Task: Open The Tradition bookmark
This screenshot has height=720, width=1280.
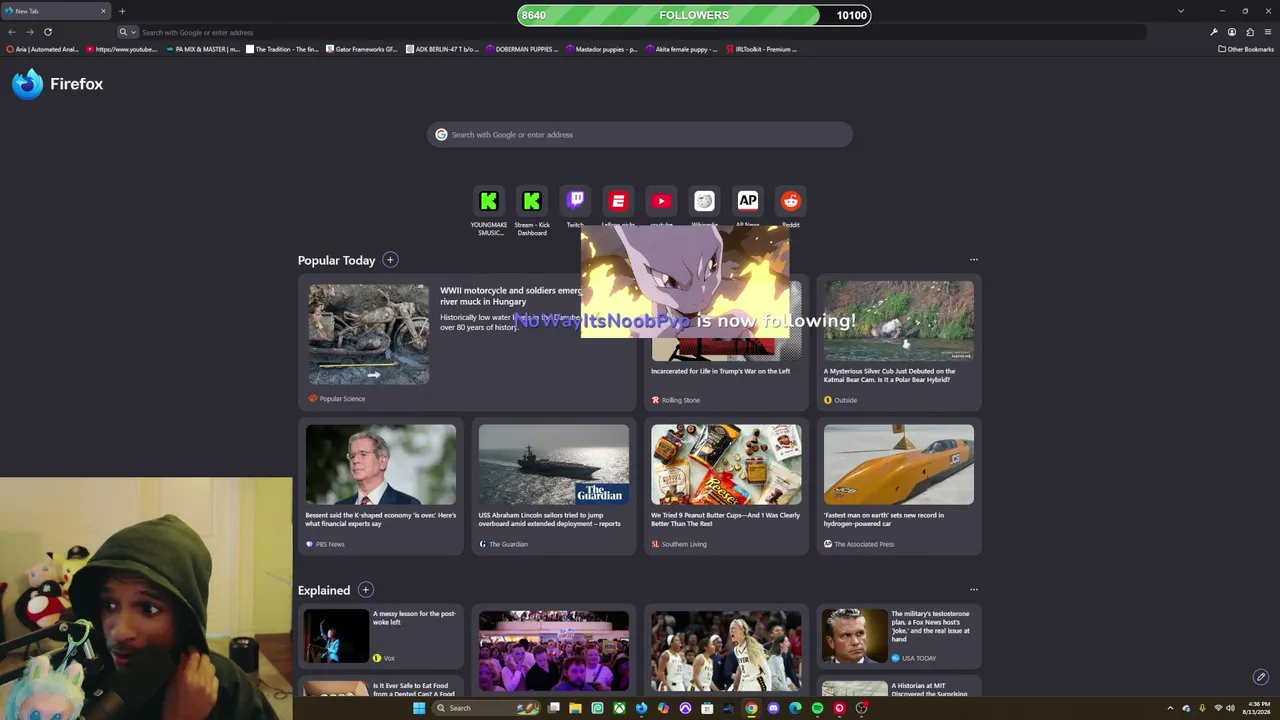Action: tap(283, 49)
